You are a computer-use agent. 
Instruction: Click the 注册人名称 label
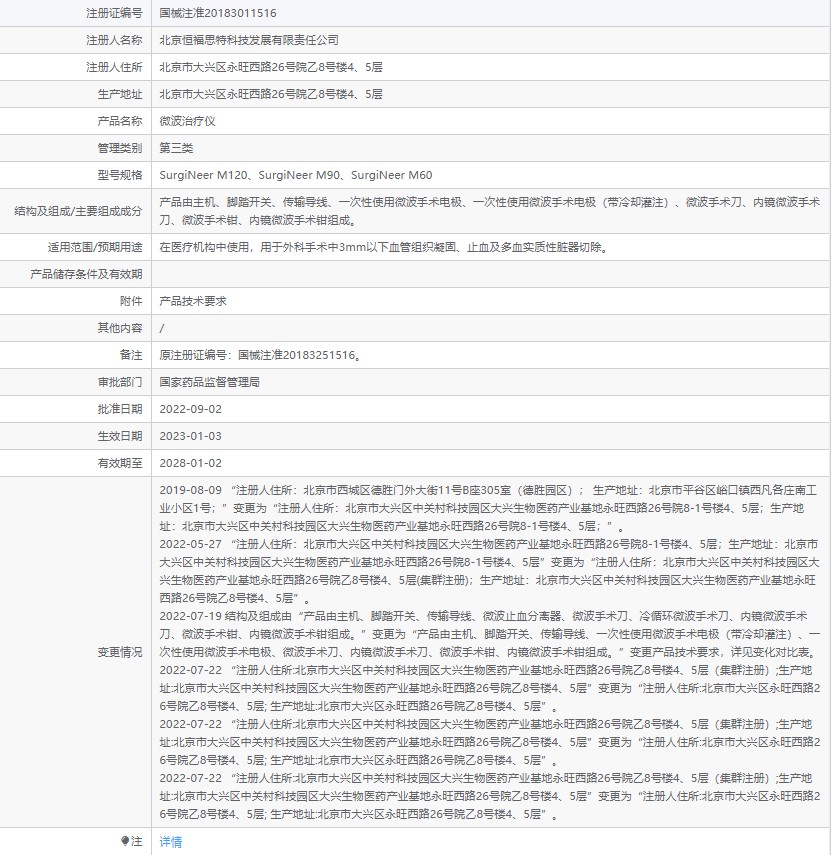coord(114,40)
